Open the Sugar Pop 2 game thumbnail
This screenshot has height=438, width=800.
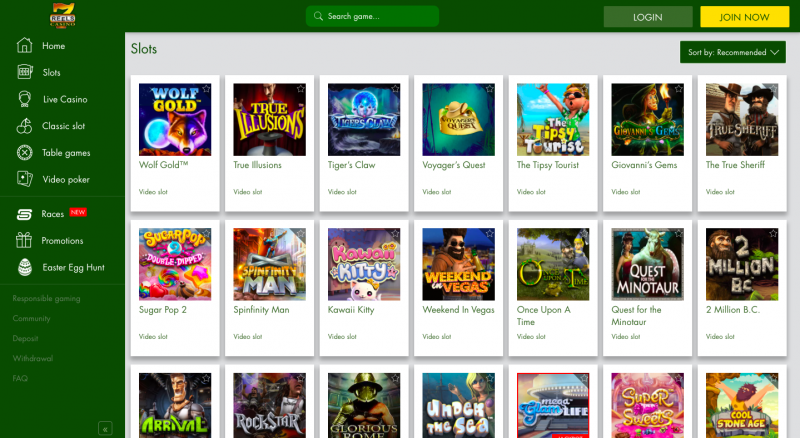(x=175, y=264)
